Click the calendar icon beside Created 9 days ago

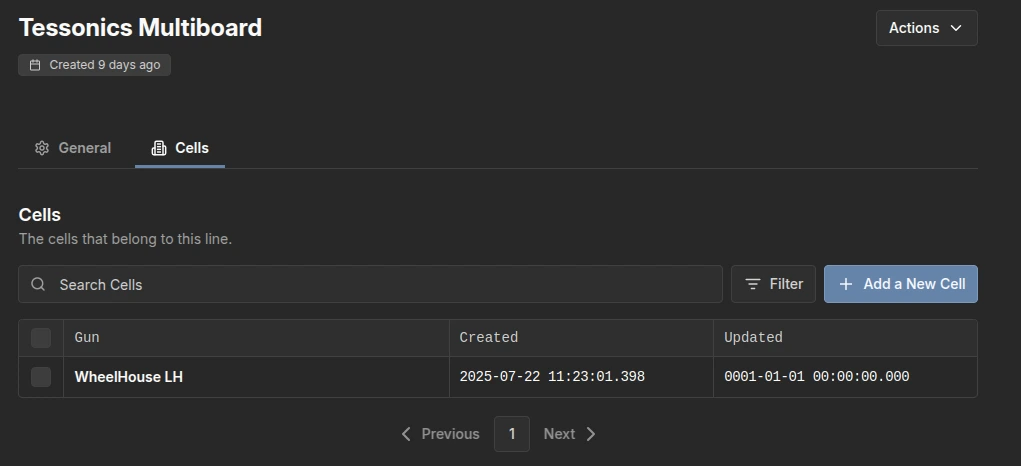point(35,65)
